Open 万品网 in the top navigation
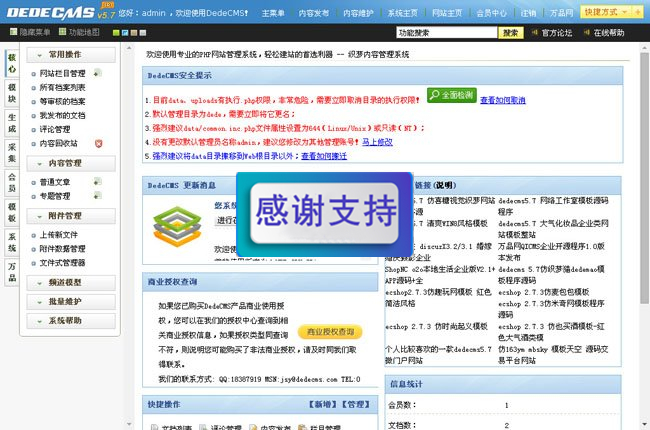The image size is (650, 430). [x=561, y=13]
